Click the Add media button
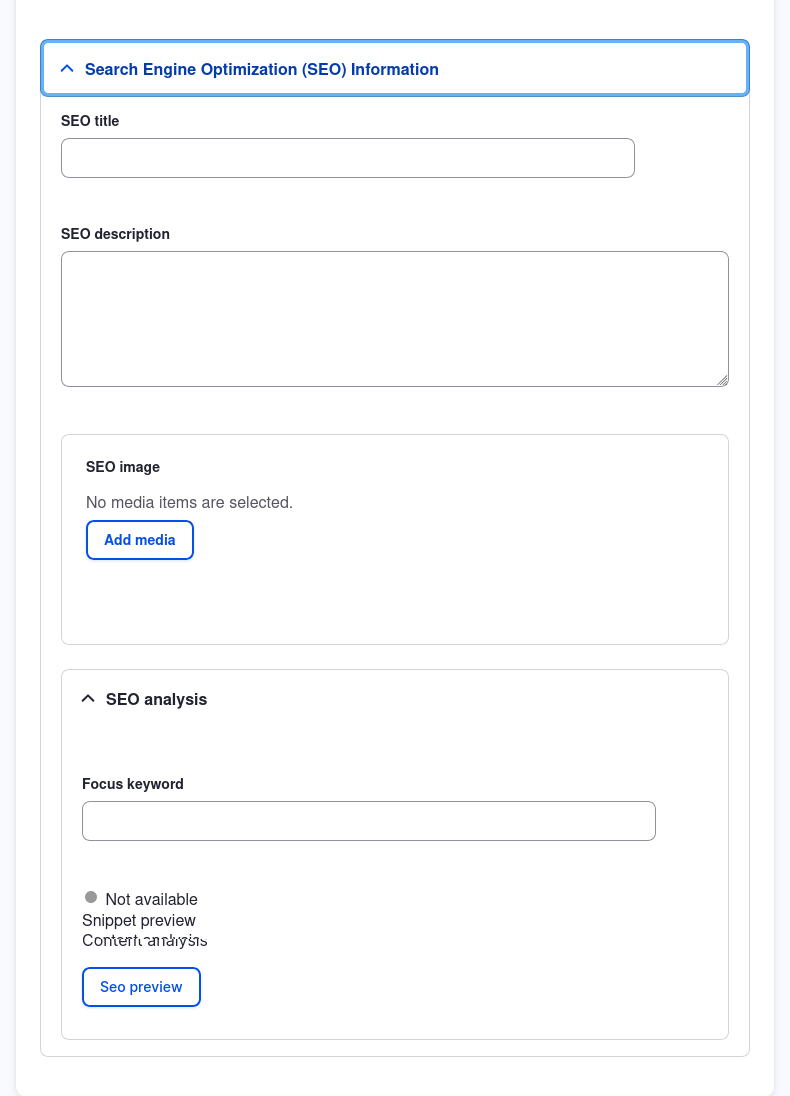The height and width of the screenshot is (1096, 790). [x=139, y=539]
